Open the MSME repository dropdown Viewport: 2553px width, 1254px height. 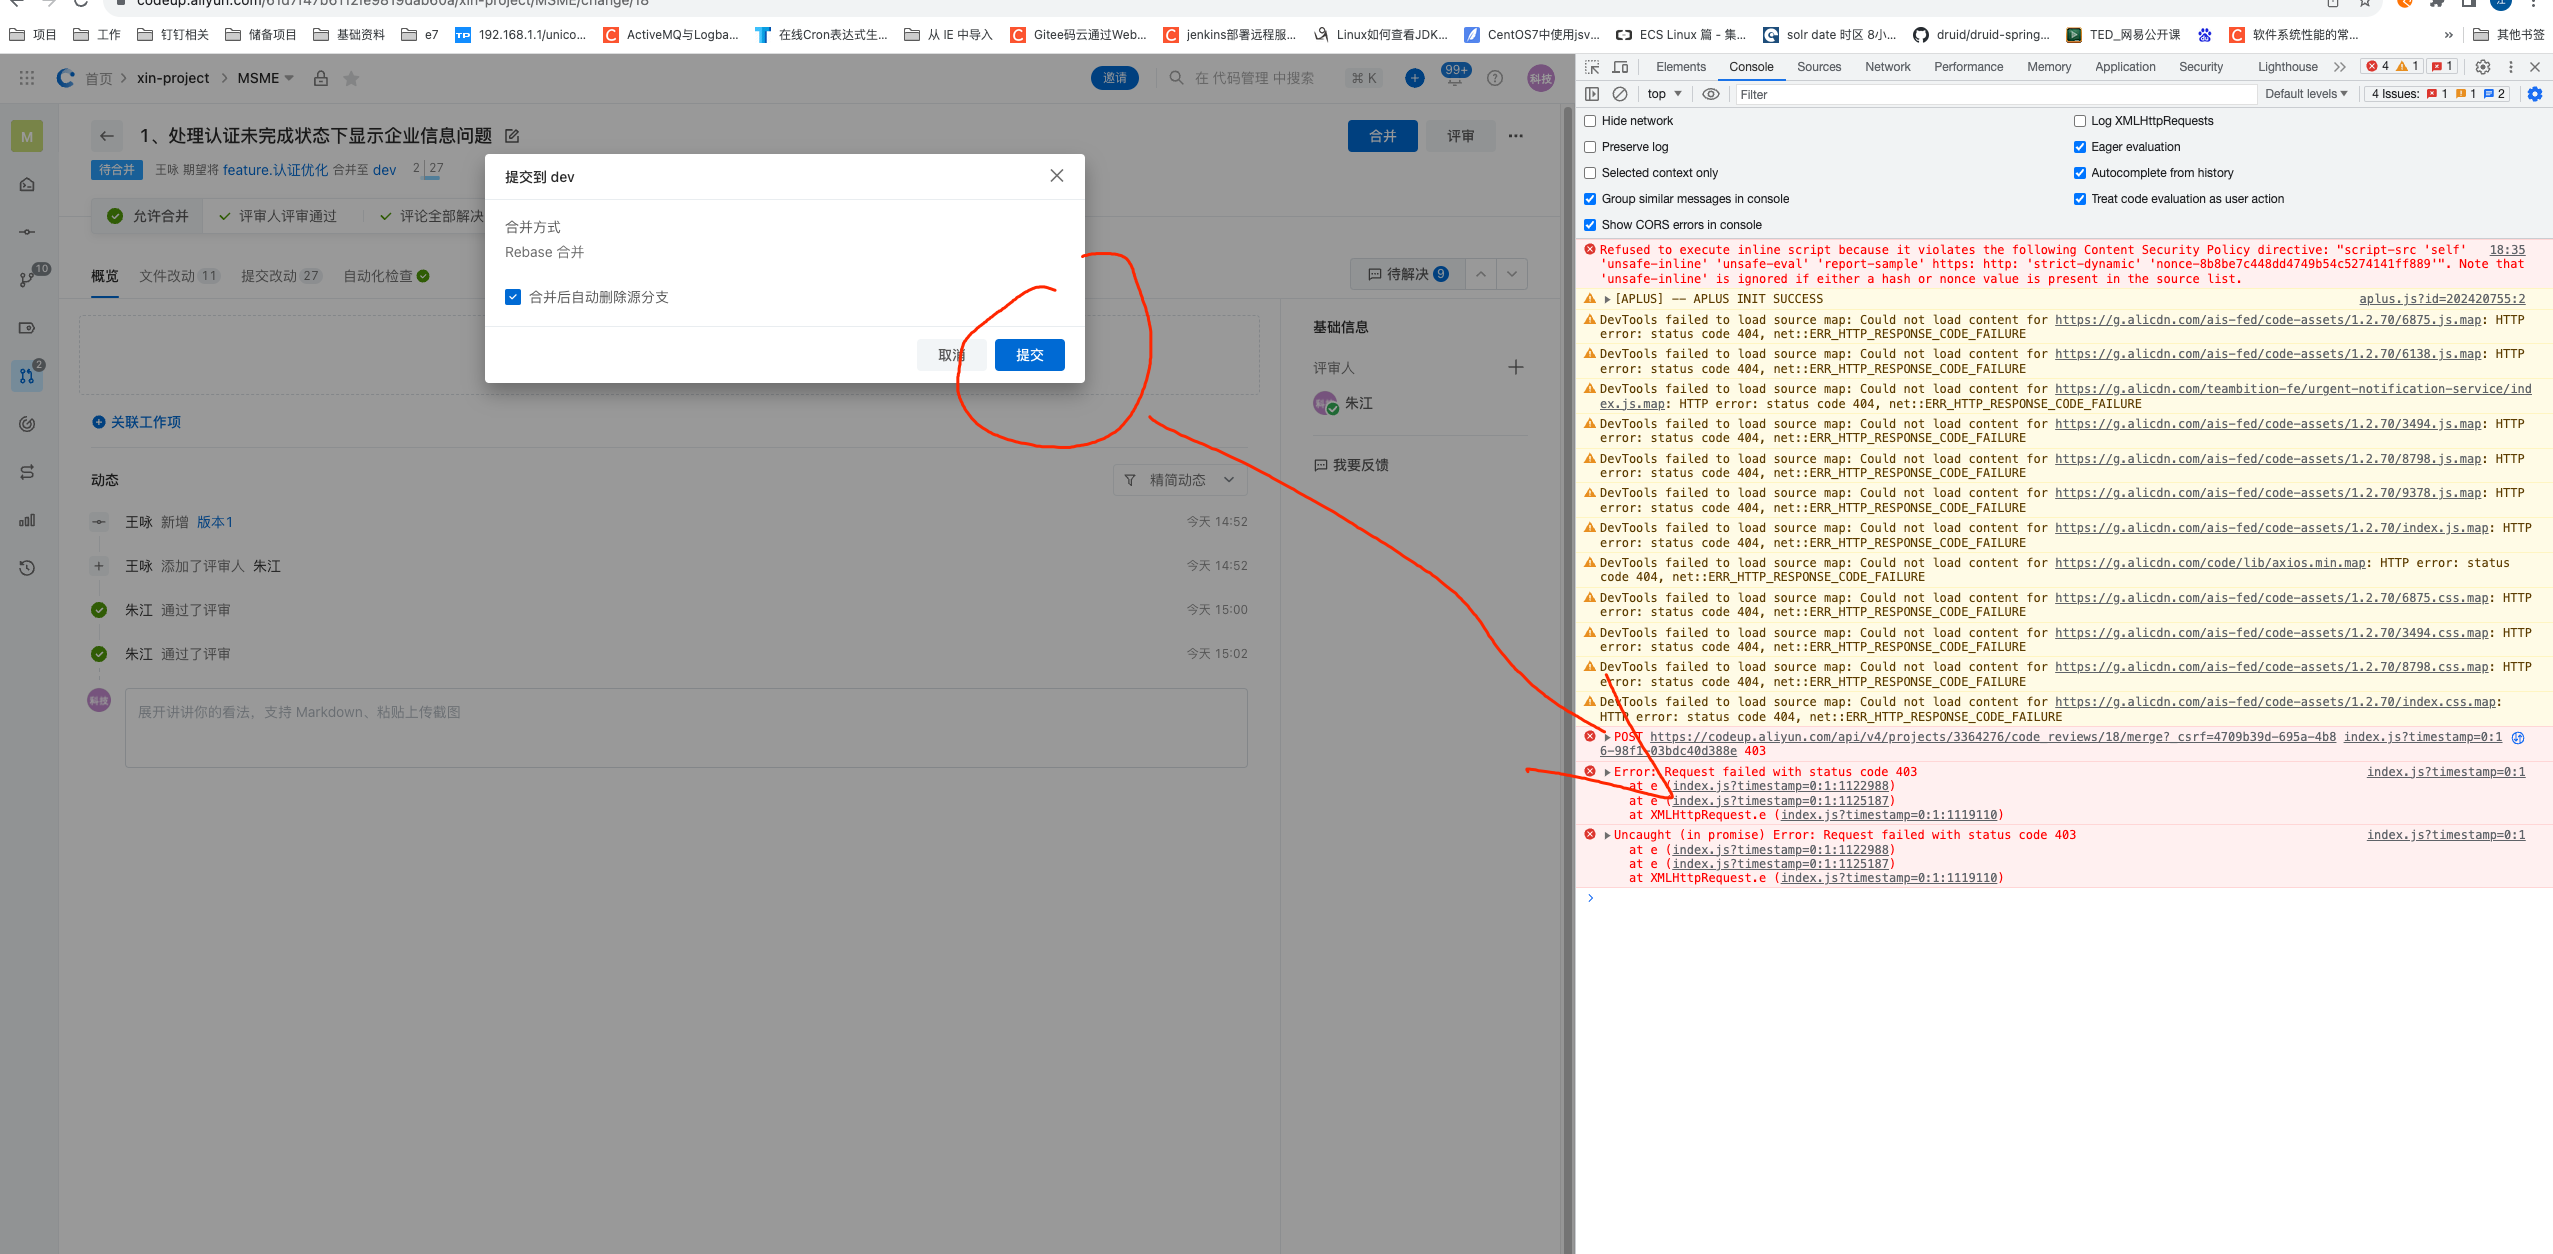pos(265,78)
